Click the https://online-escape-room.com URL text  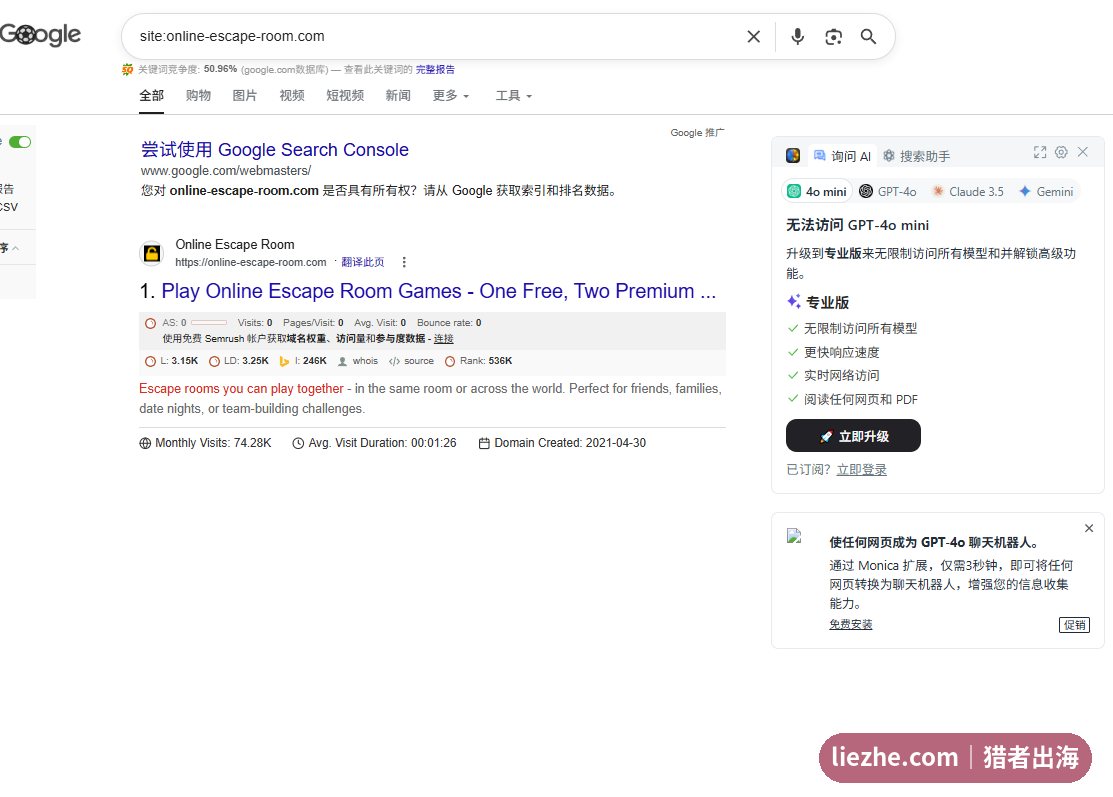(251, 263)
